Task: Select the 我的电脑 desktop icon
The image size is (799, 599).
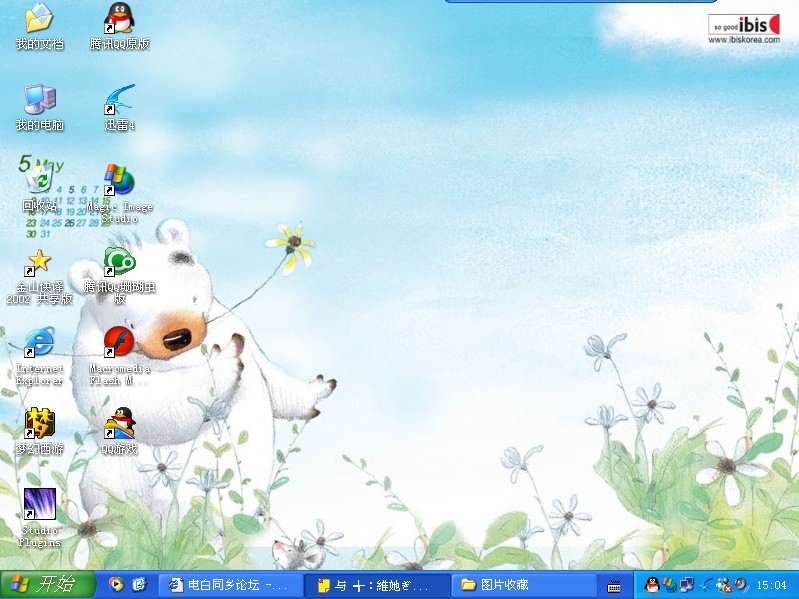Action: pos(39,100)
